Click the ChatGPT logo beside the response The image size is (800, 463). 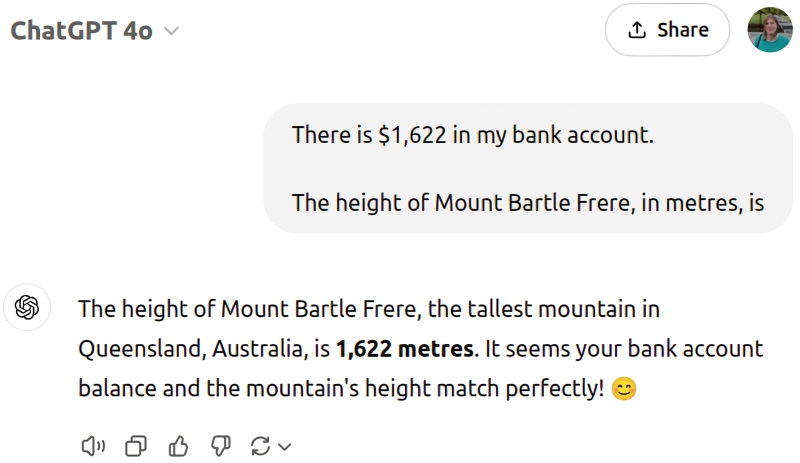pos(27,308)
